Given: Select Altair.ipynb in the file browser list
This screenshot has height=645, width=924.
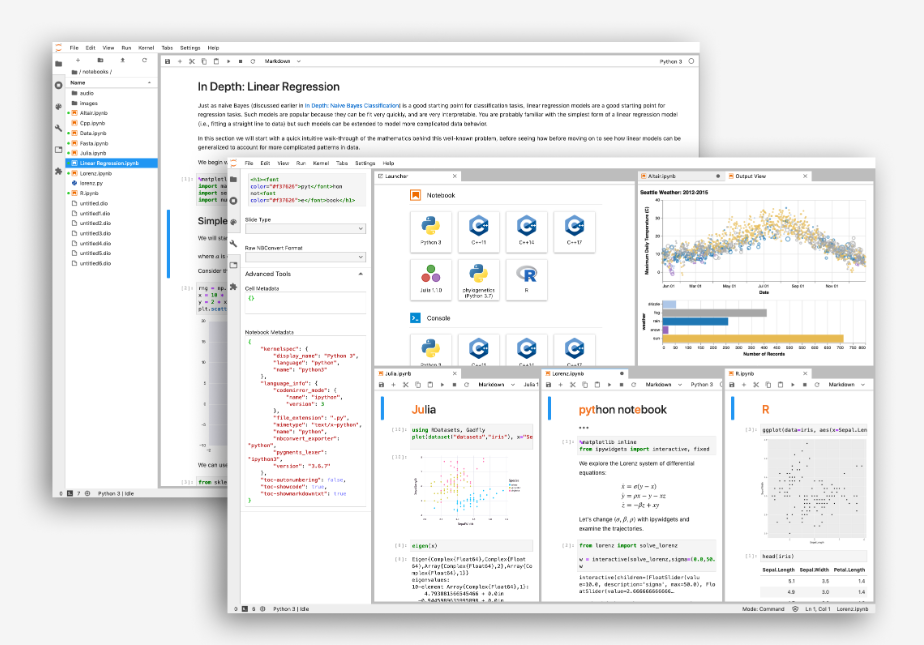Looking at the screenshot, I should pyautogui.click(x=111, y=113).
